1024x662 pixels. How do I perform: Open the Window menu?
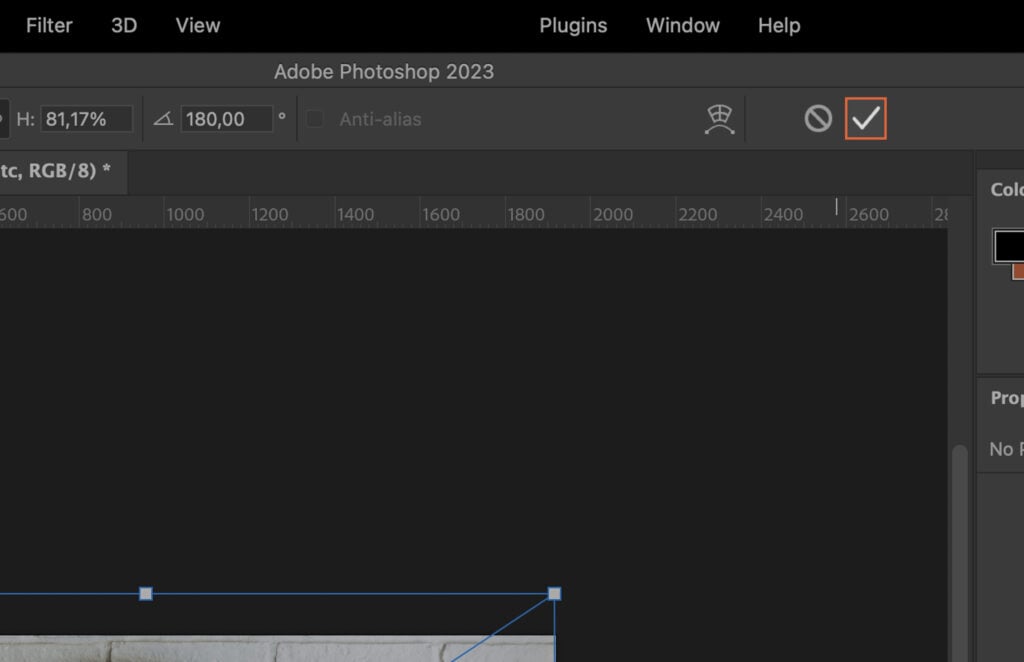click(683, 25)
